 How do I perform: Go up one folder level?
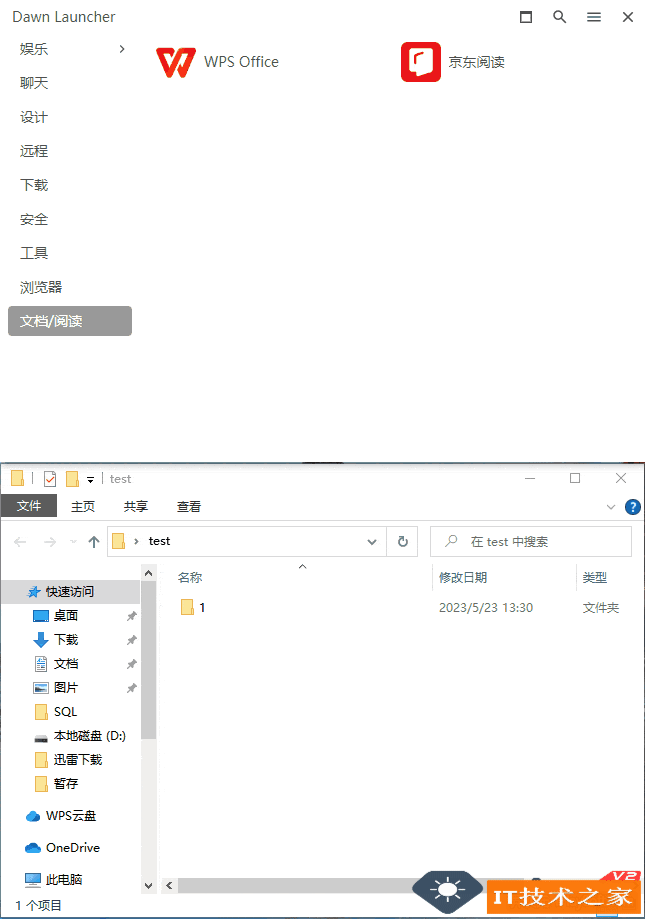[94, 542]
